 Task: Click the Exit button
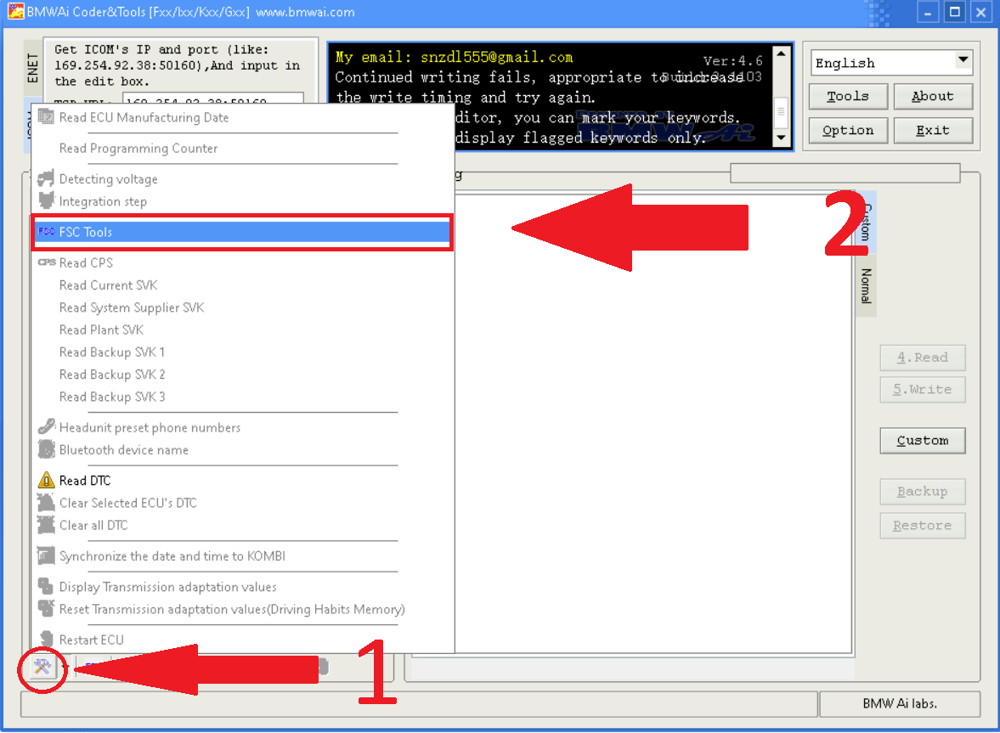[x=932, y=130]
